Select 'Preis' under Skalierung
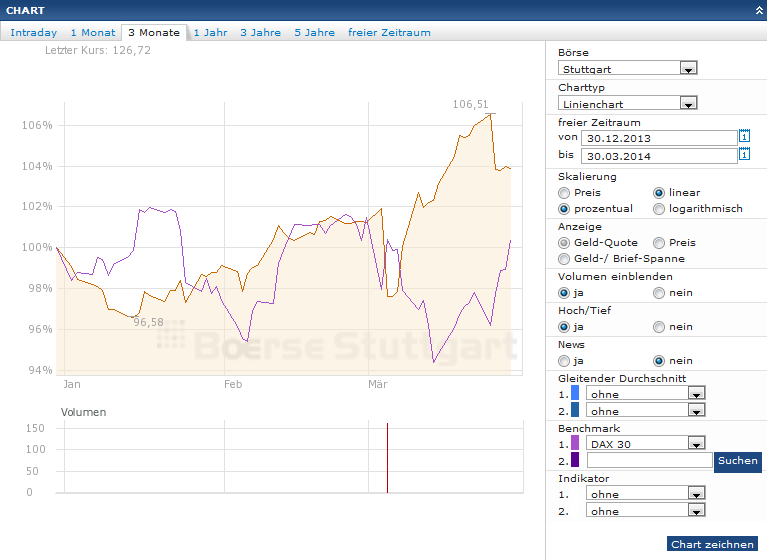This screenshot has width=767, height=560. coord(565,193)
